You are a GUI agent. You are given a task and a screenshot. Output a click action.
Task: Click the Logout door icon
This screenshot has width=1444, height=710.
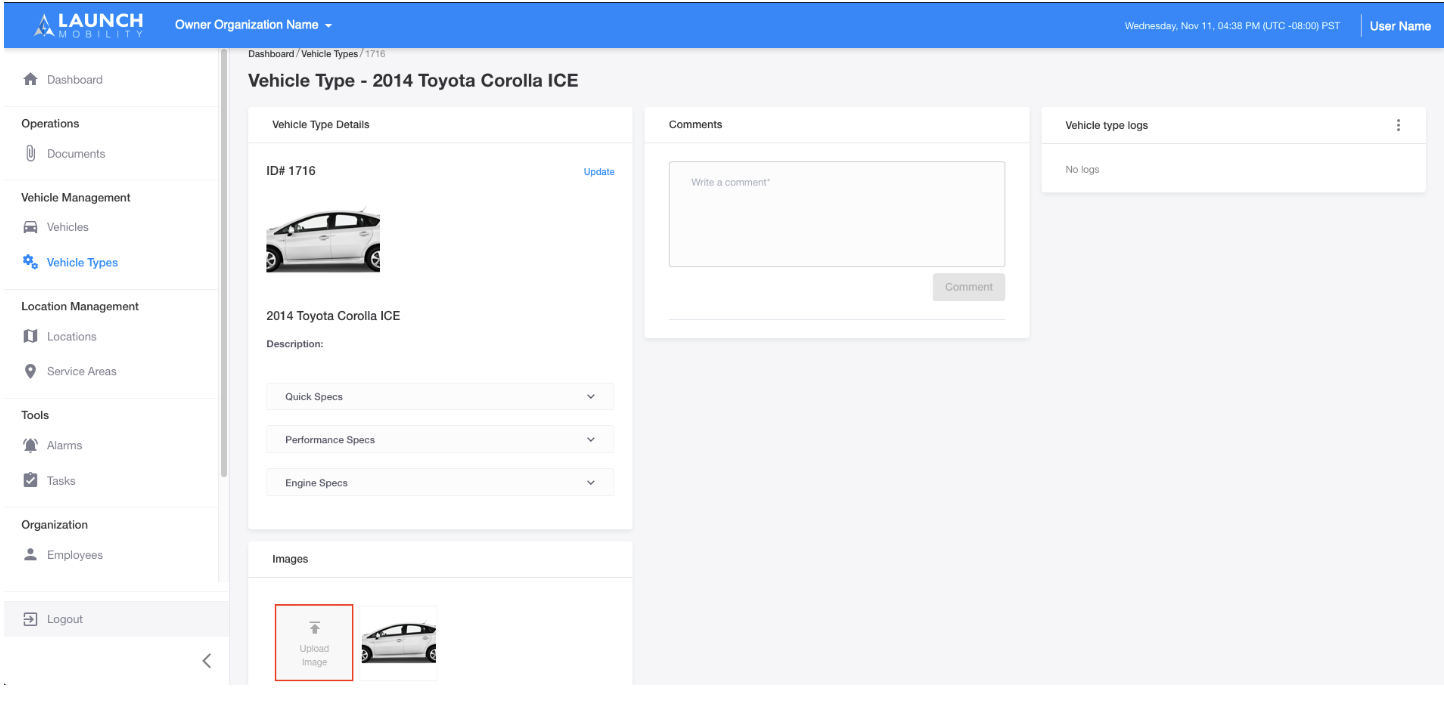coord(30,619)
